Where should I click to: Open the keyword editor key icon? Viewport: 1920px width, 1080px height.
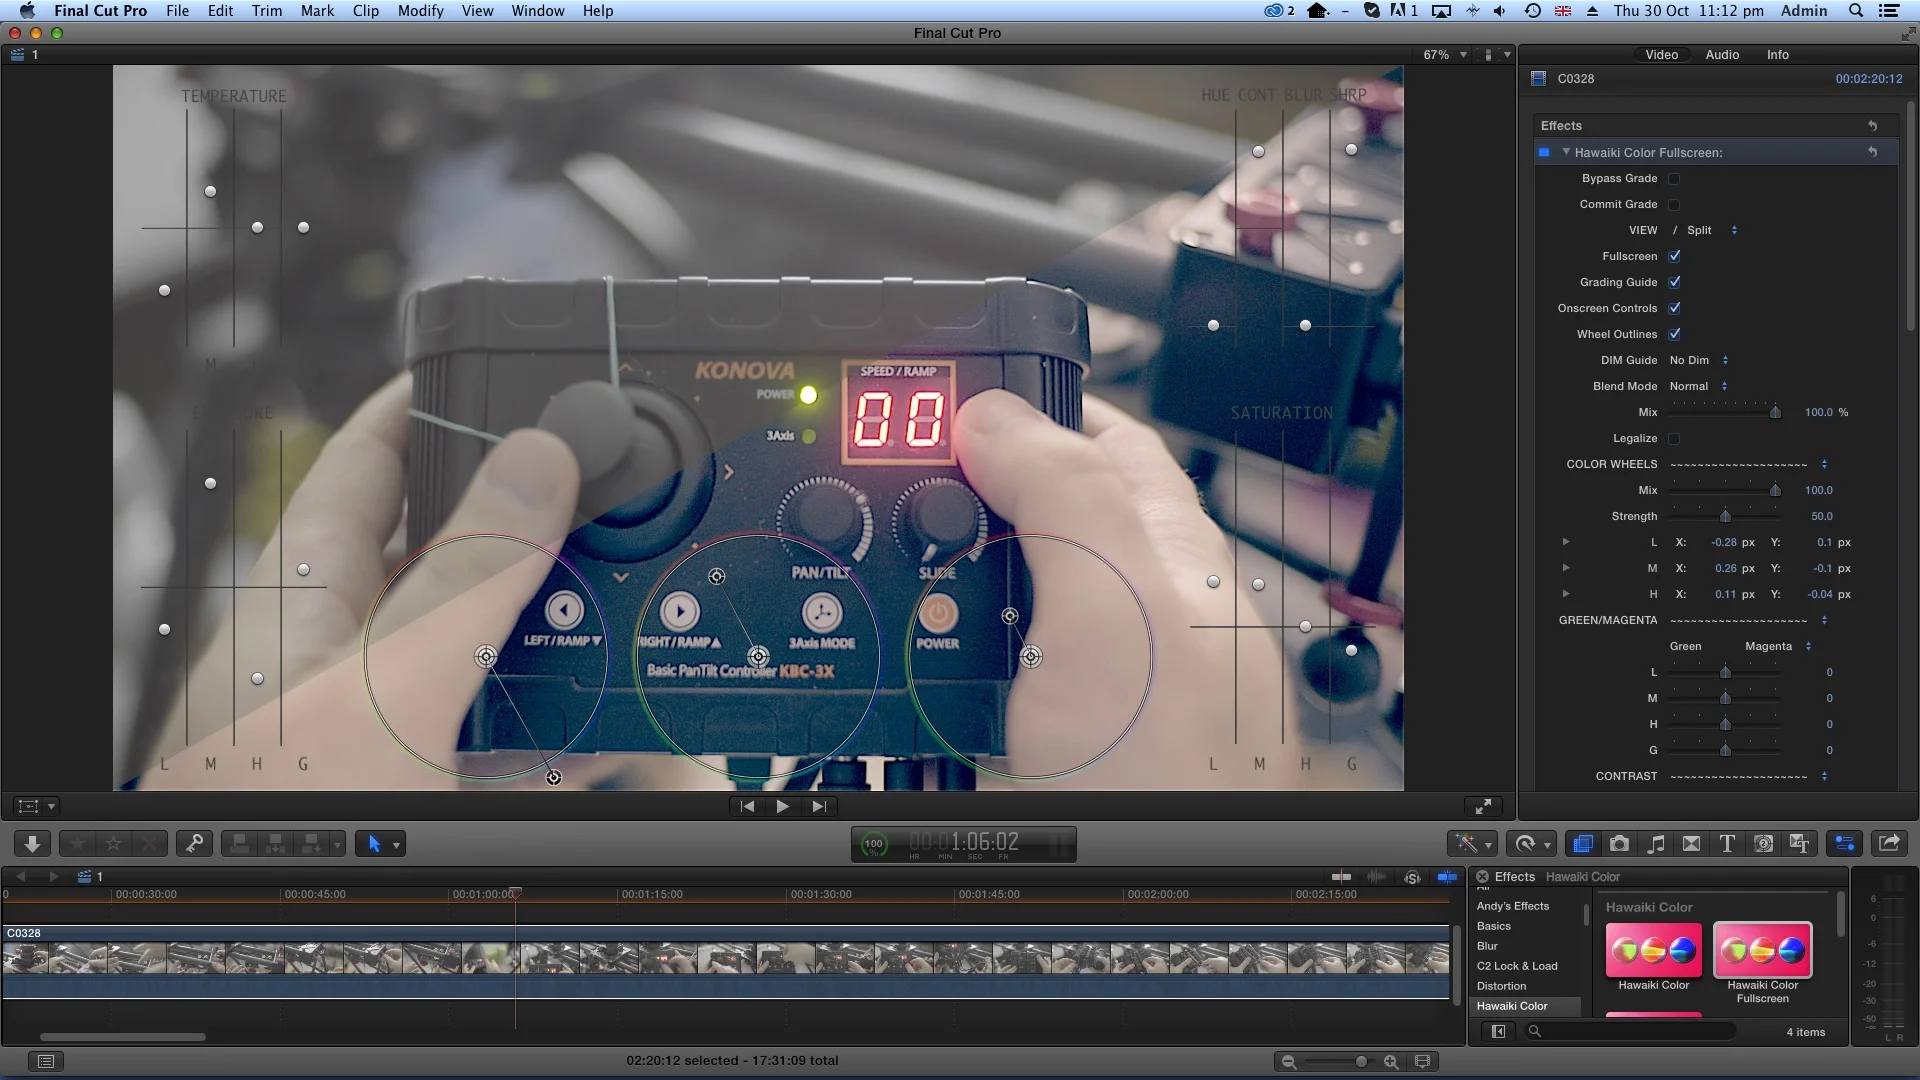[x=194, y=844]
